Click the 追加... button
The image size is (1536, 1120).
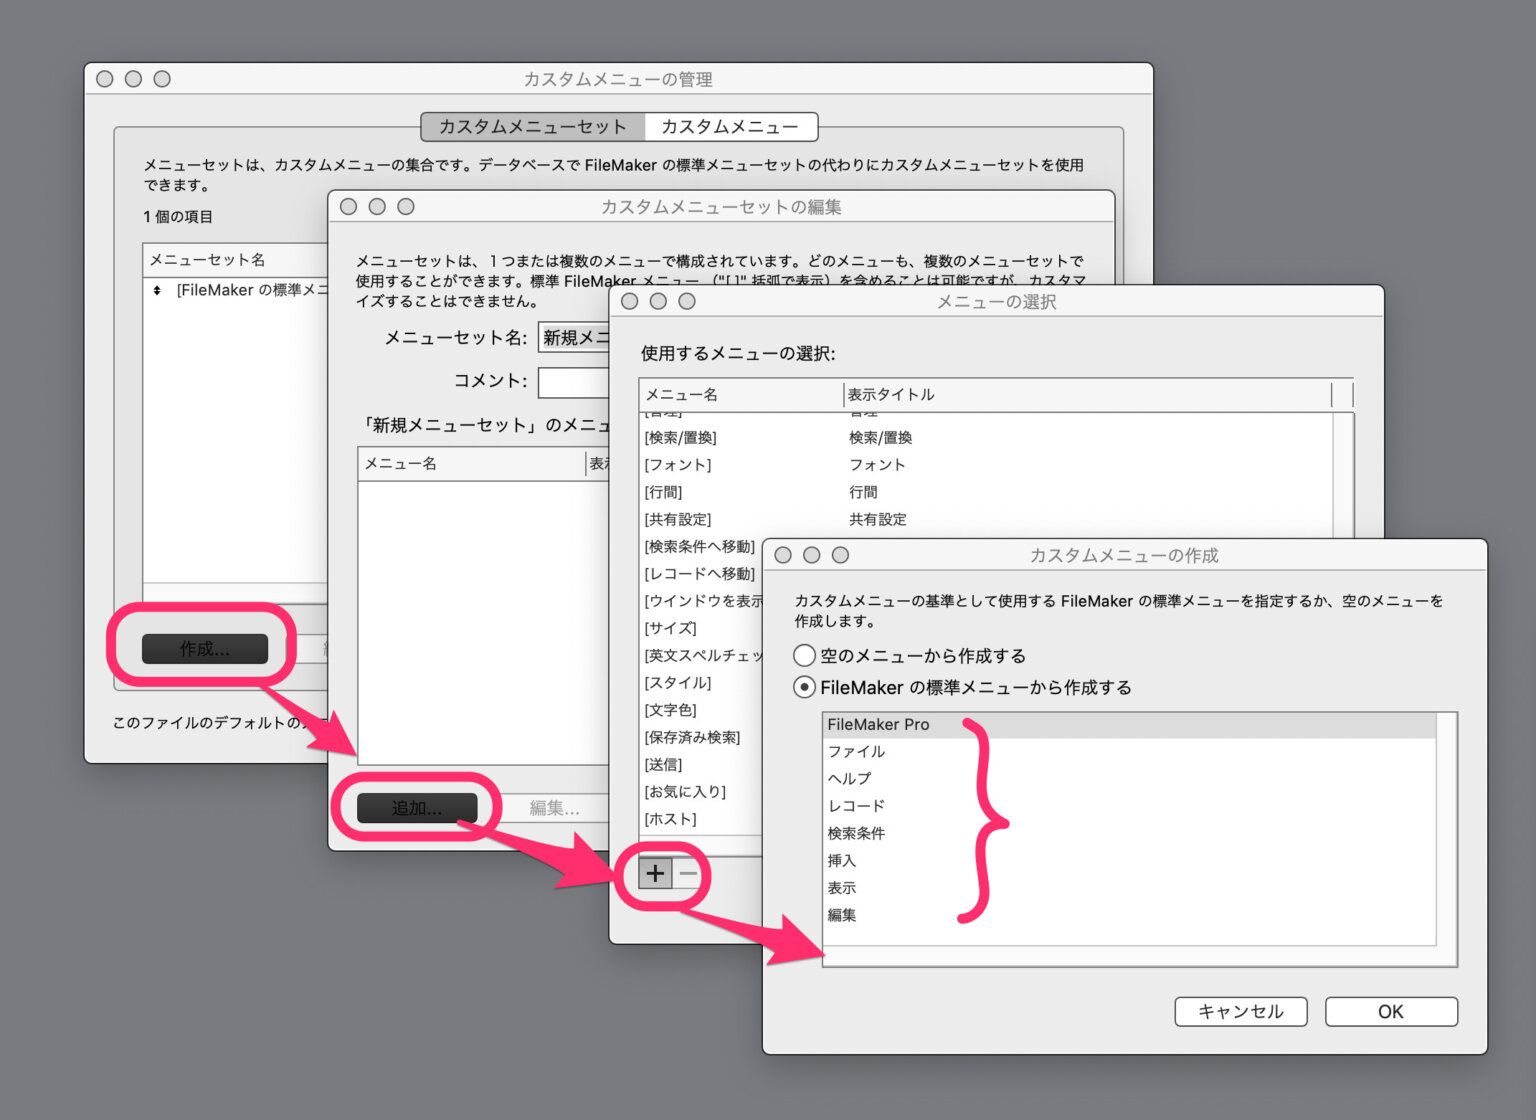coord(416,808)
